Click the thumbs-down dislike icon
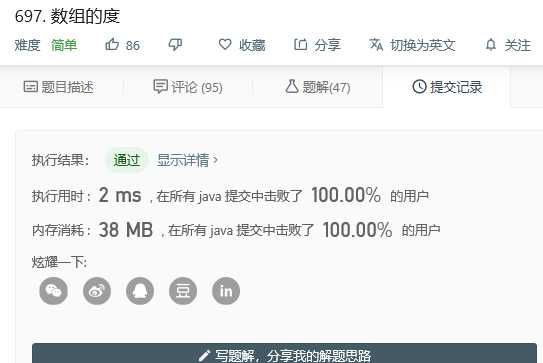This screenshot has height=363, width=543. pos(175,45)
